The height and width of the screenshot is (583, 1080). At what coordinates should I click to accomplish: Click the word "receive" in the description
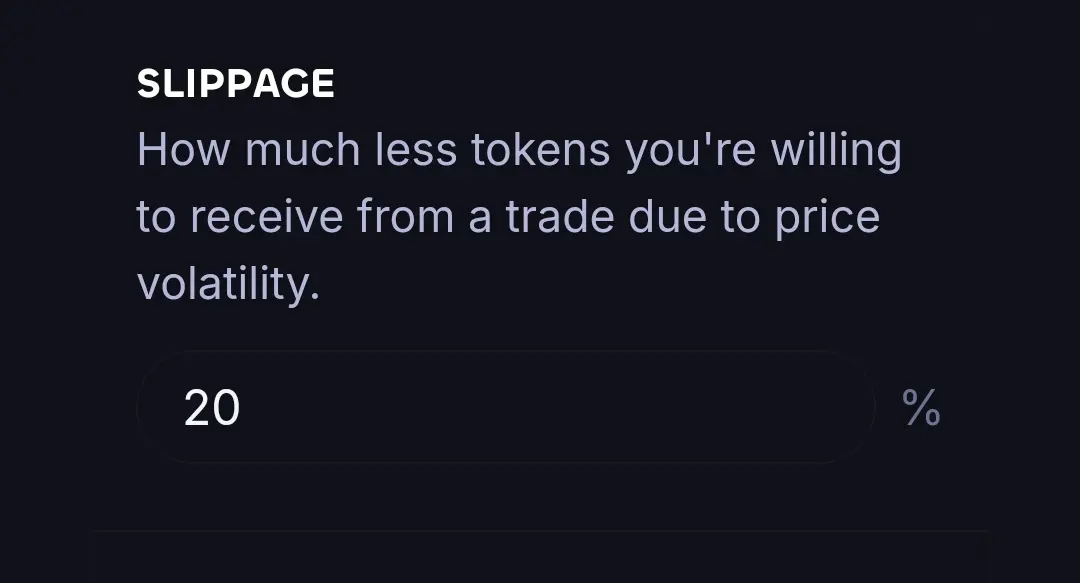(266, 216)
